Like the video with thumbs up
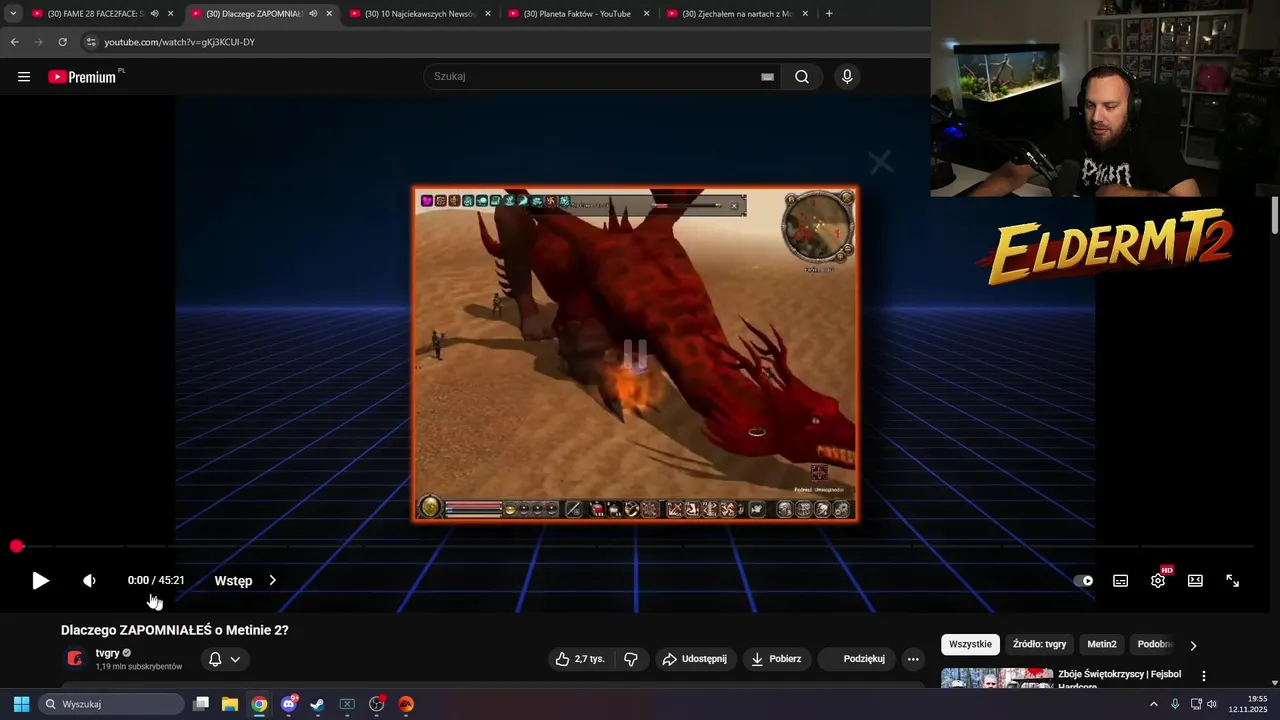1280x720 pixels. click(580, 659)
